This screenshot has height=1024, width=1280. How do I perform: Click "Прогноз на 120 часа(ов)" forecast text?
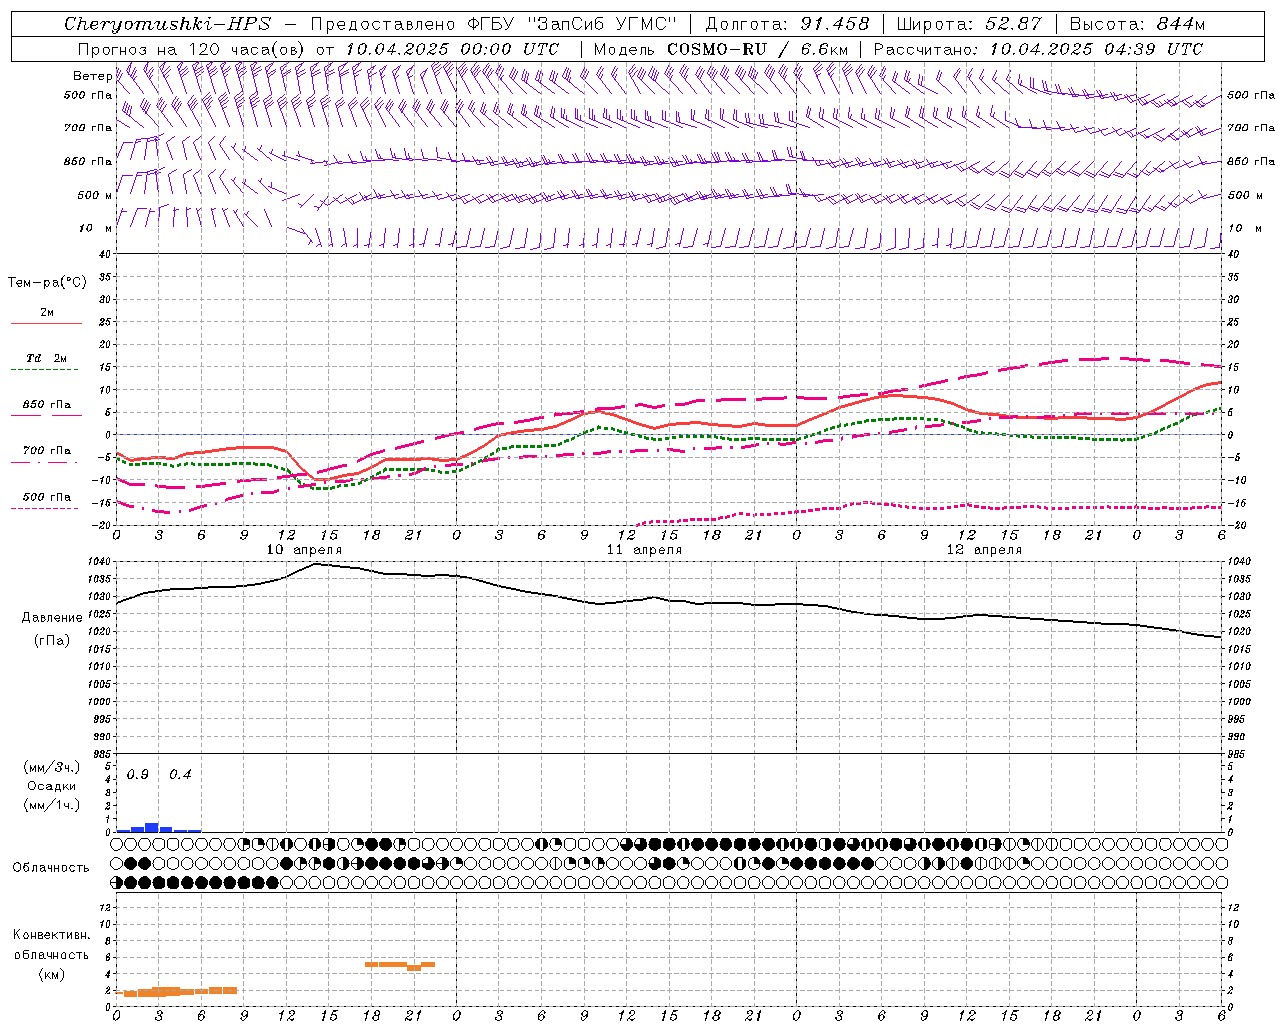(x=192, y=49)
